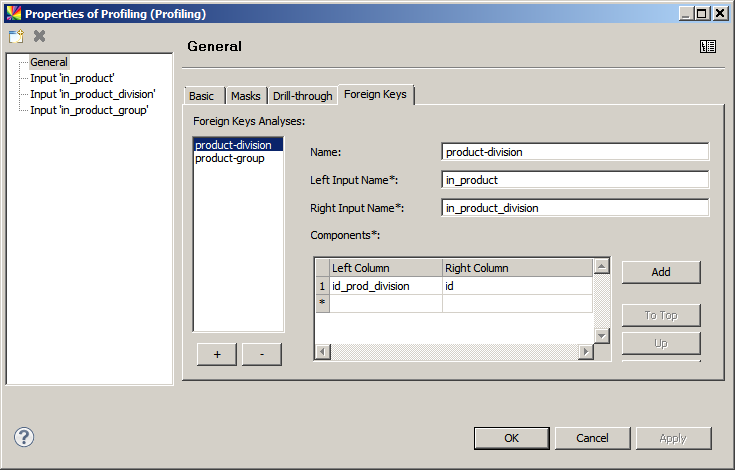Select Input 'in_product_division' tree item

pos(92,94)
